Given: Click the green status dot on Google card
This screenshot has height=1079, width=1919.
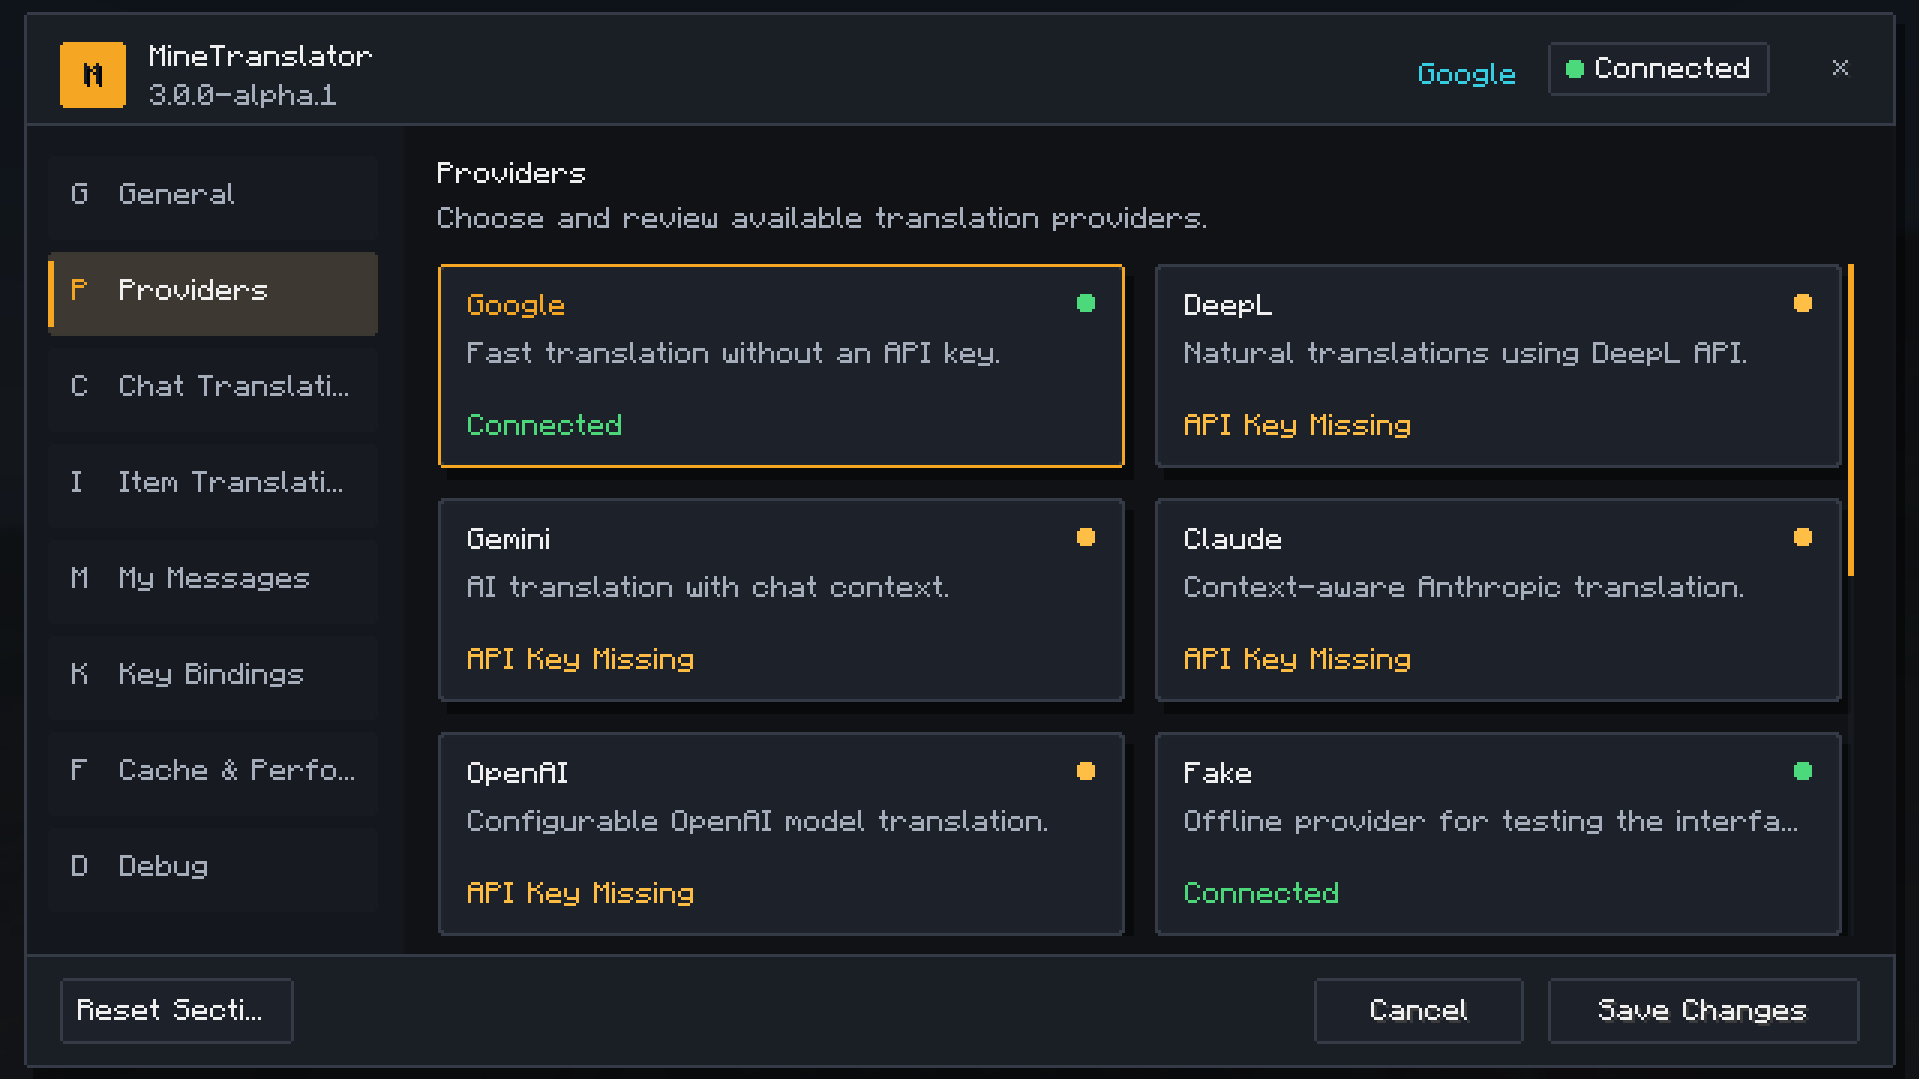Looking at the screenshot, I should click(1086, 303).
